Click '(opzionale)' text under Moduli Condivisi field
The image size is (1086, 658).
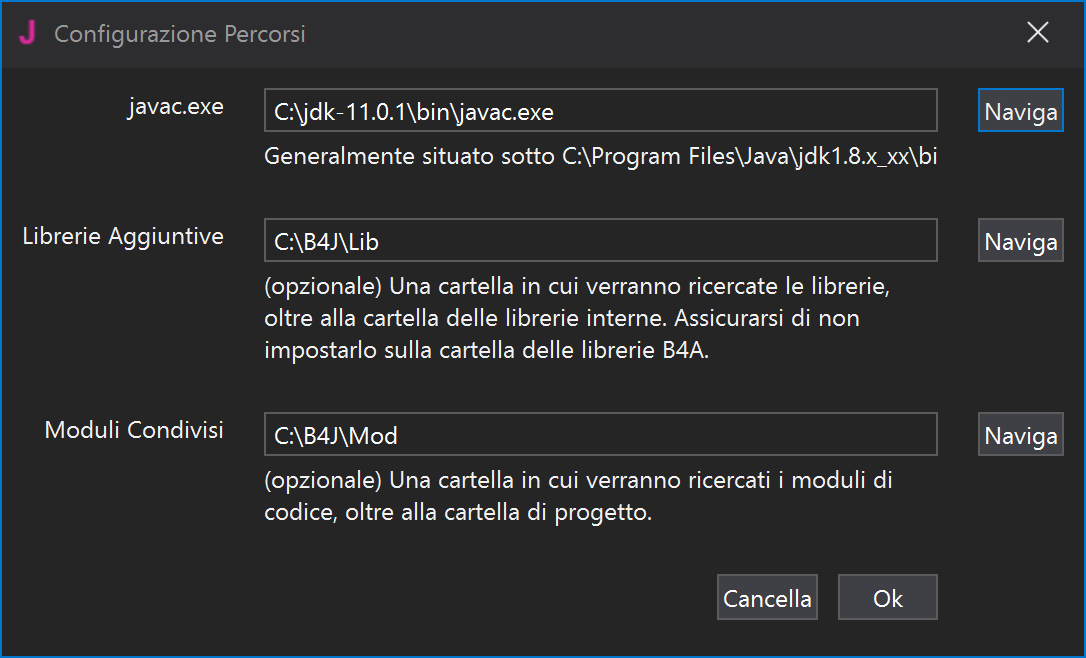point(322,481)
